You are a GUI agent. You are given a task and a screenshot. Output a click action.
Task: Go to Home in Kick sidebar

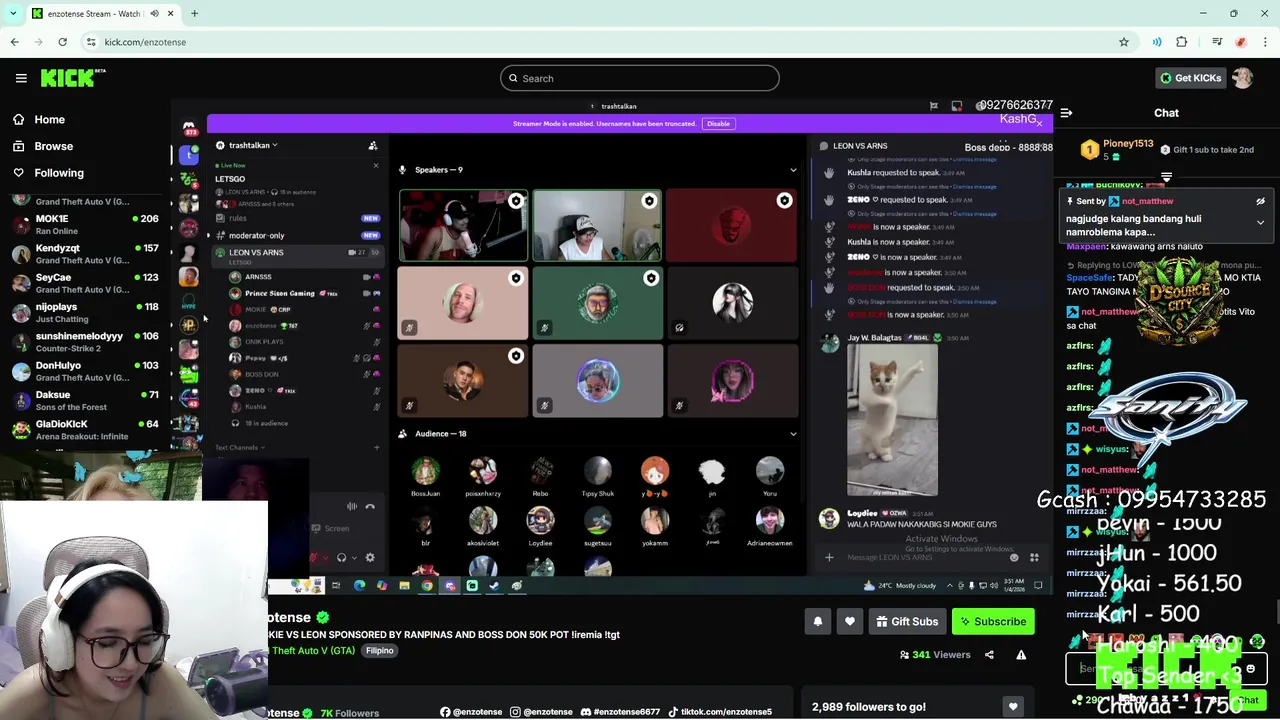pyautogui.click(x=49, y=119)
